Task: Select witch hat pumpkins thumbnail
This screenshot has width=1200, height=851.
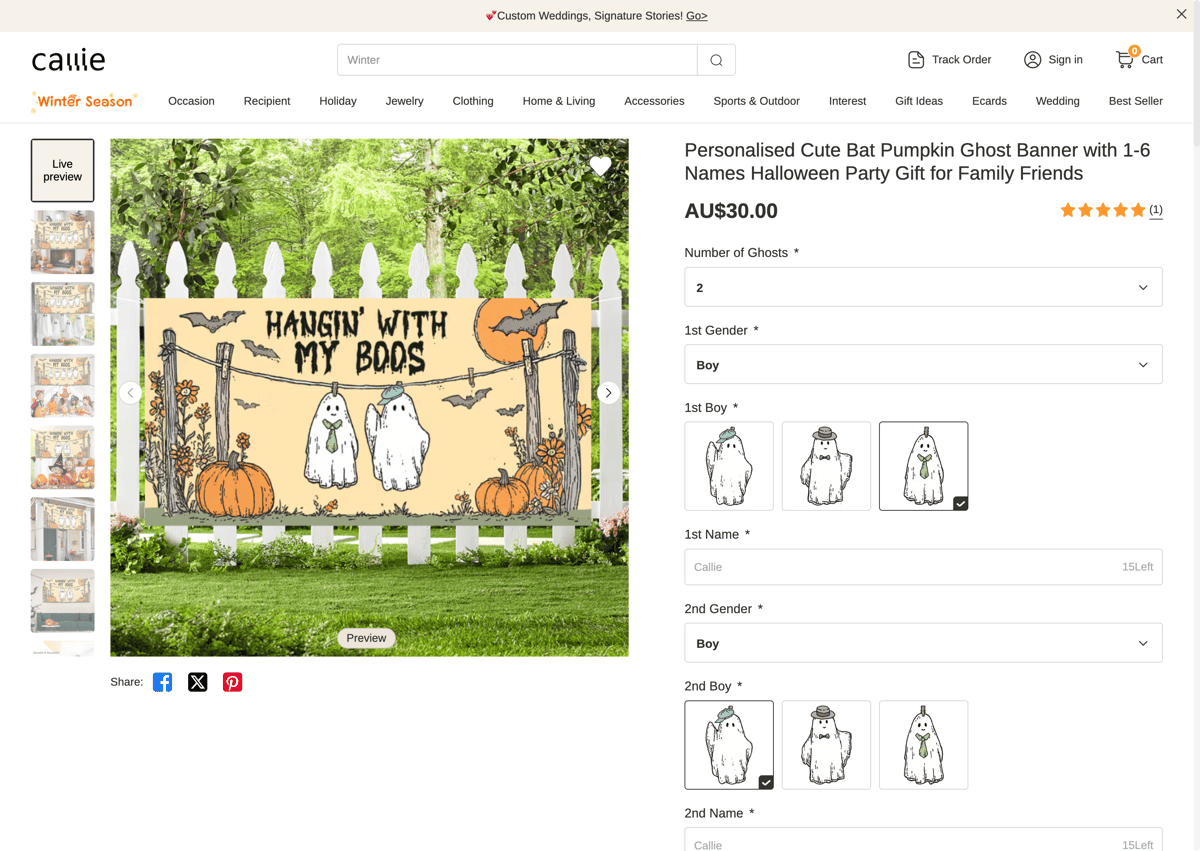Action: pos(63,458)
